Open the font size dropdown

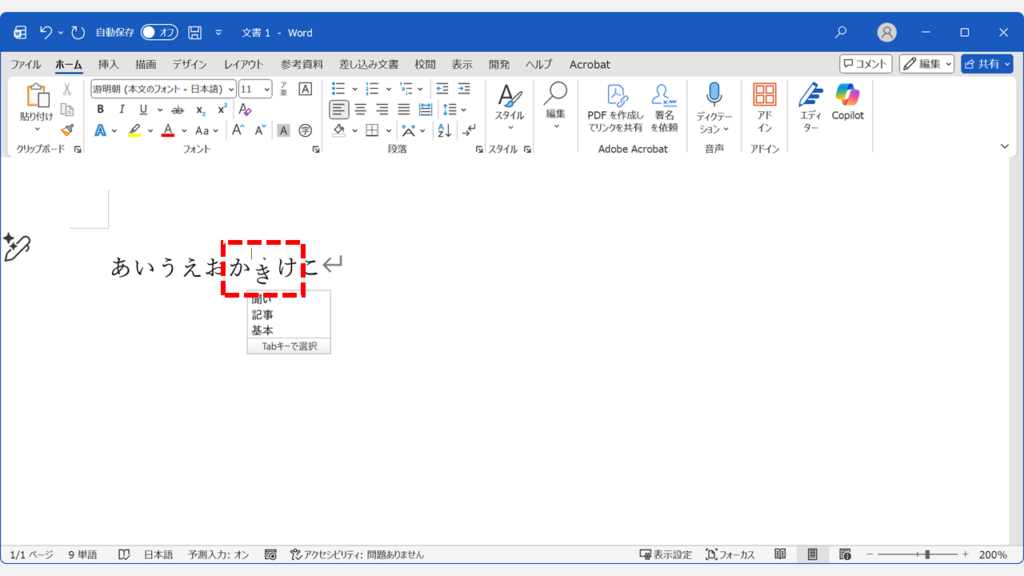click(x=266, y=88)
